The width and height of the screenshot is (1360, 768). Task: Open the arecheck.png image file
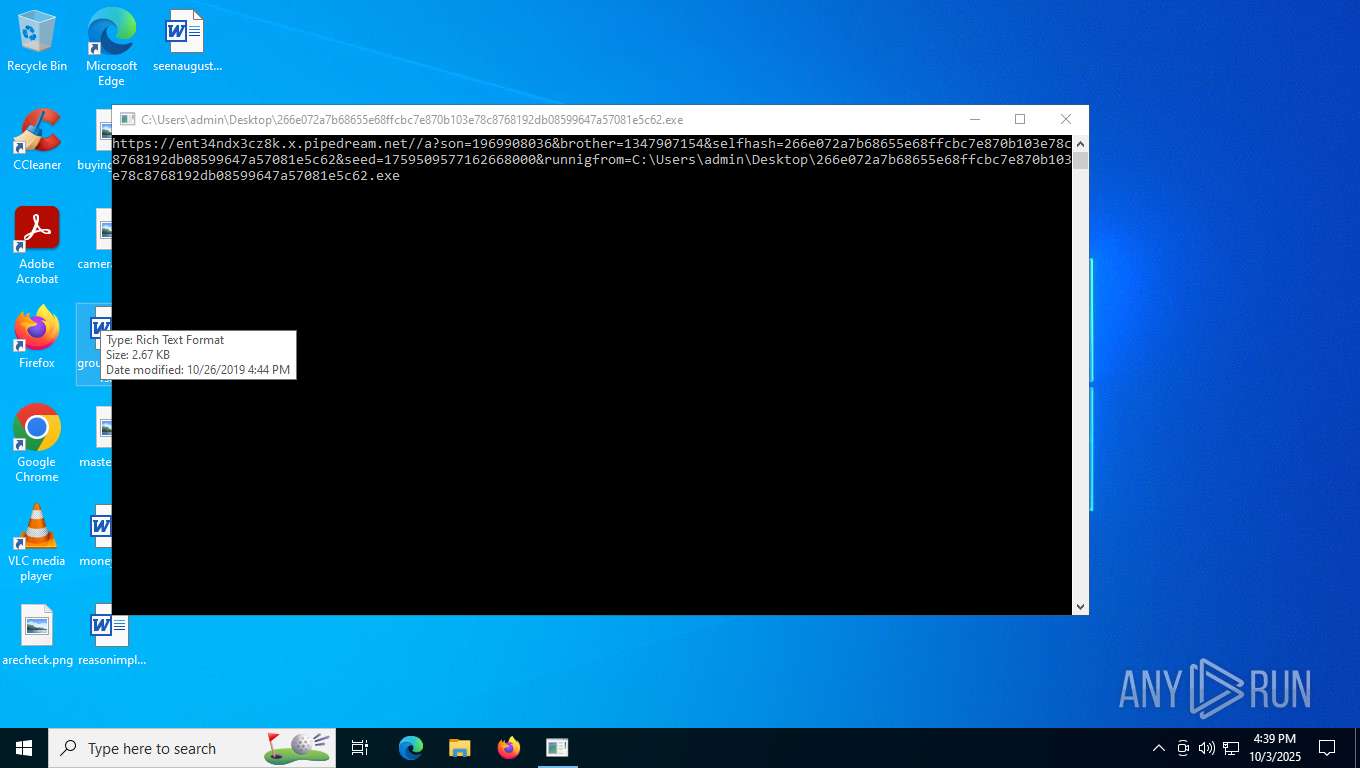point(37,636)
